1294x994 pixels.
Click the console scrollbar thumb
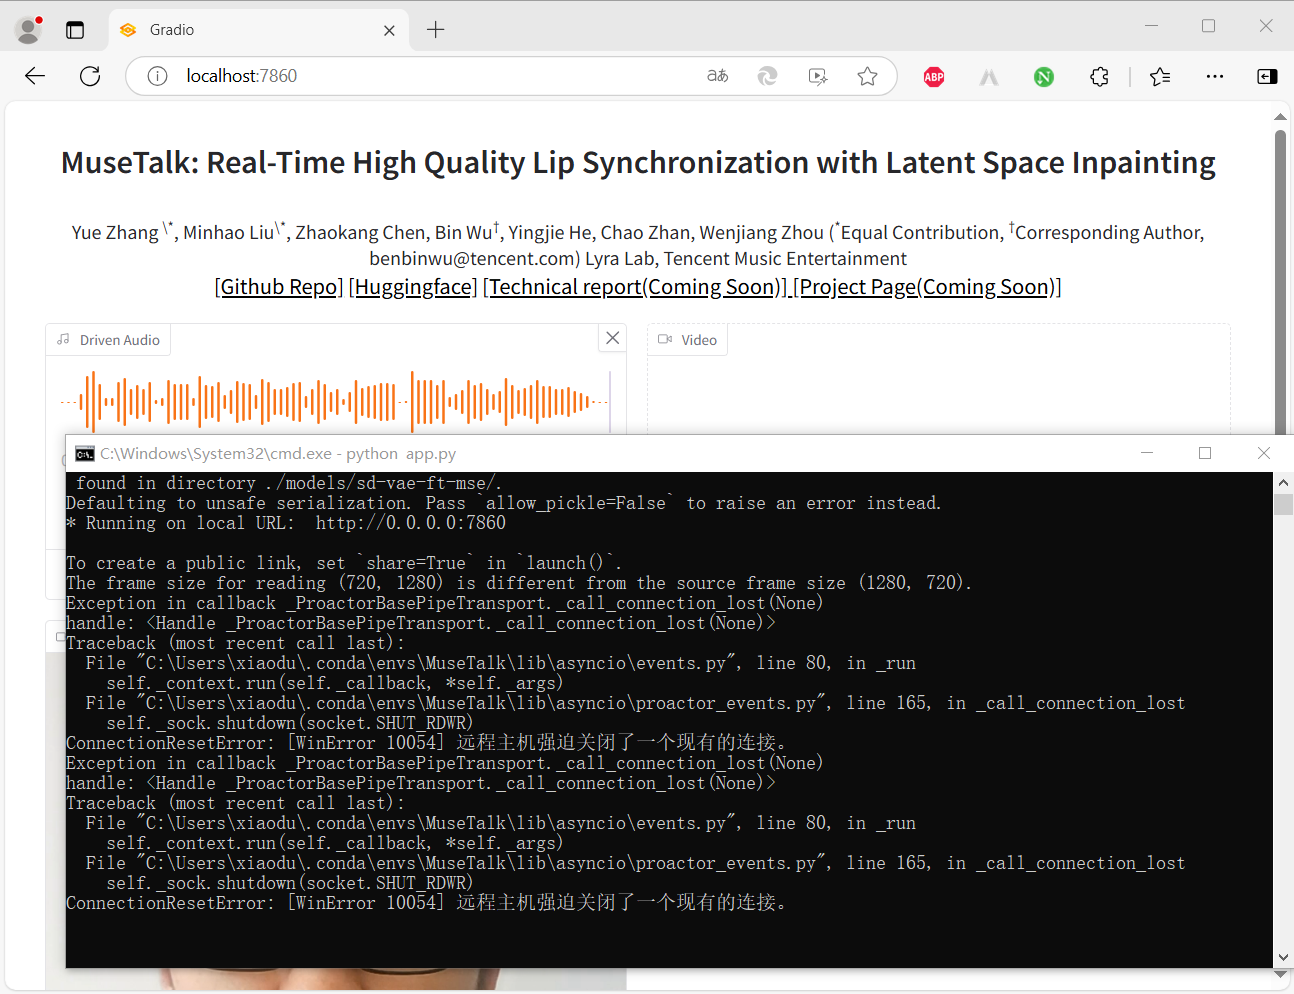coord(1284,504)
